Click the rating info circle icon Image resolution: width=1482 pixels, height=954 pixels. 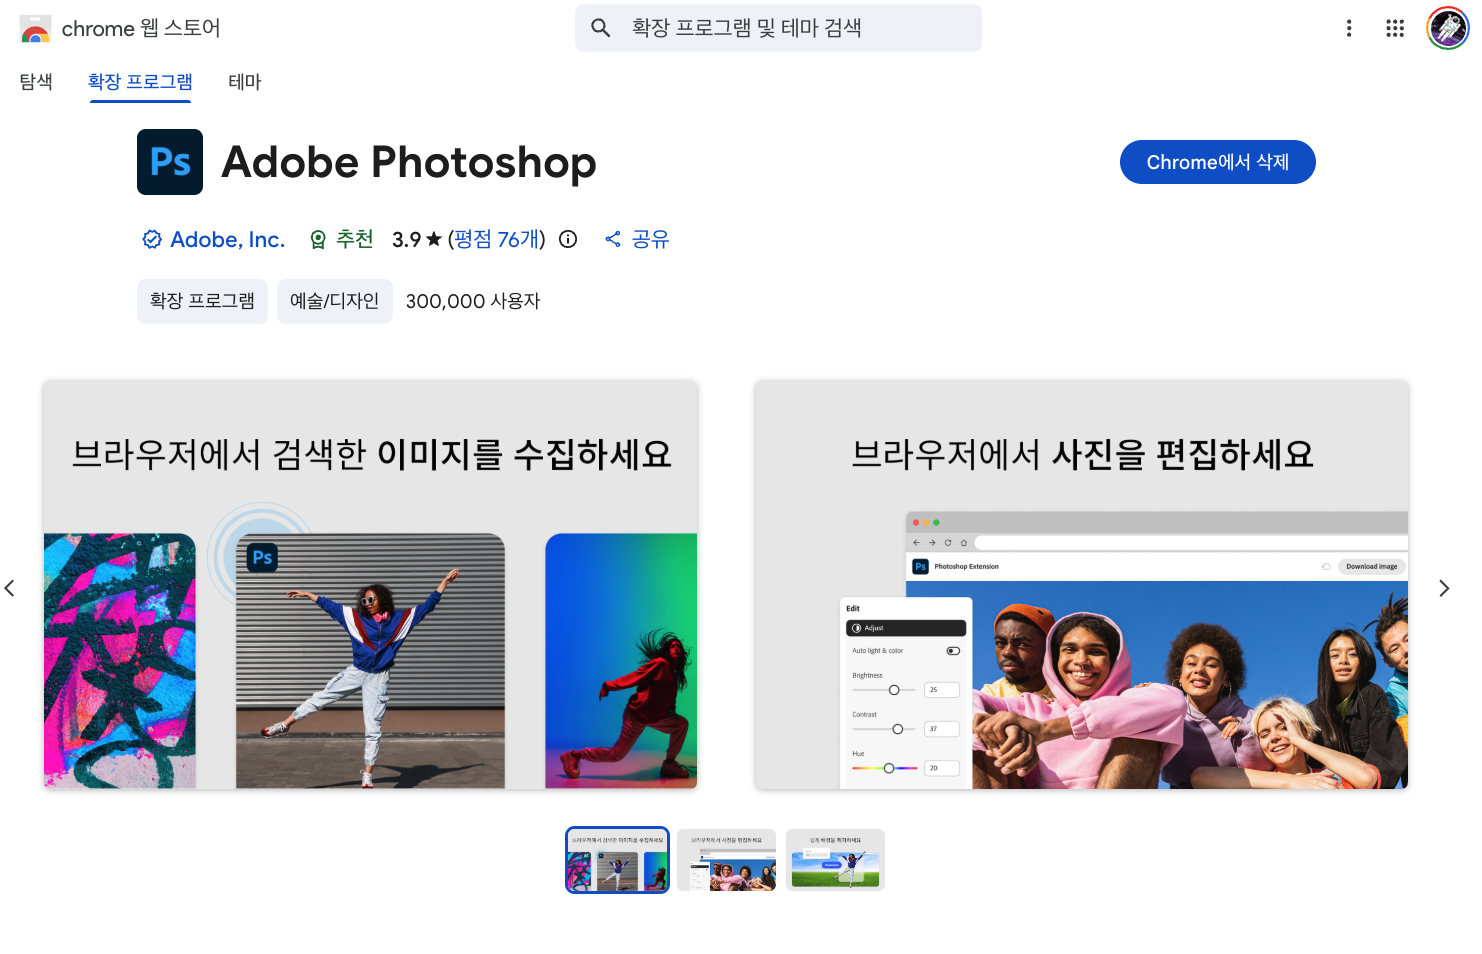[x=568, y=239]
